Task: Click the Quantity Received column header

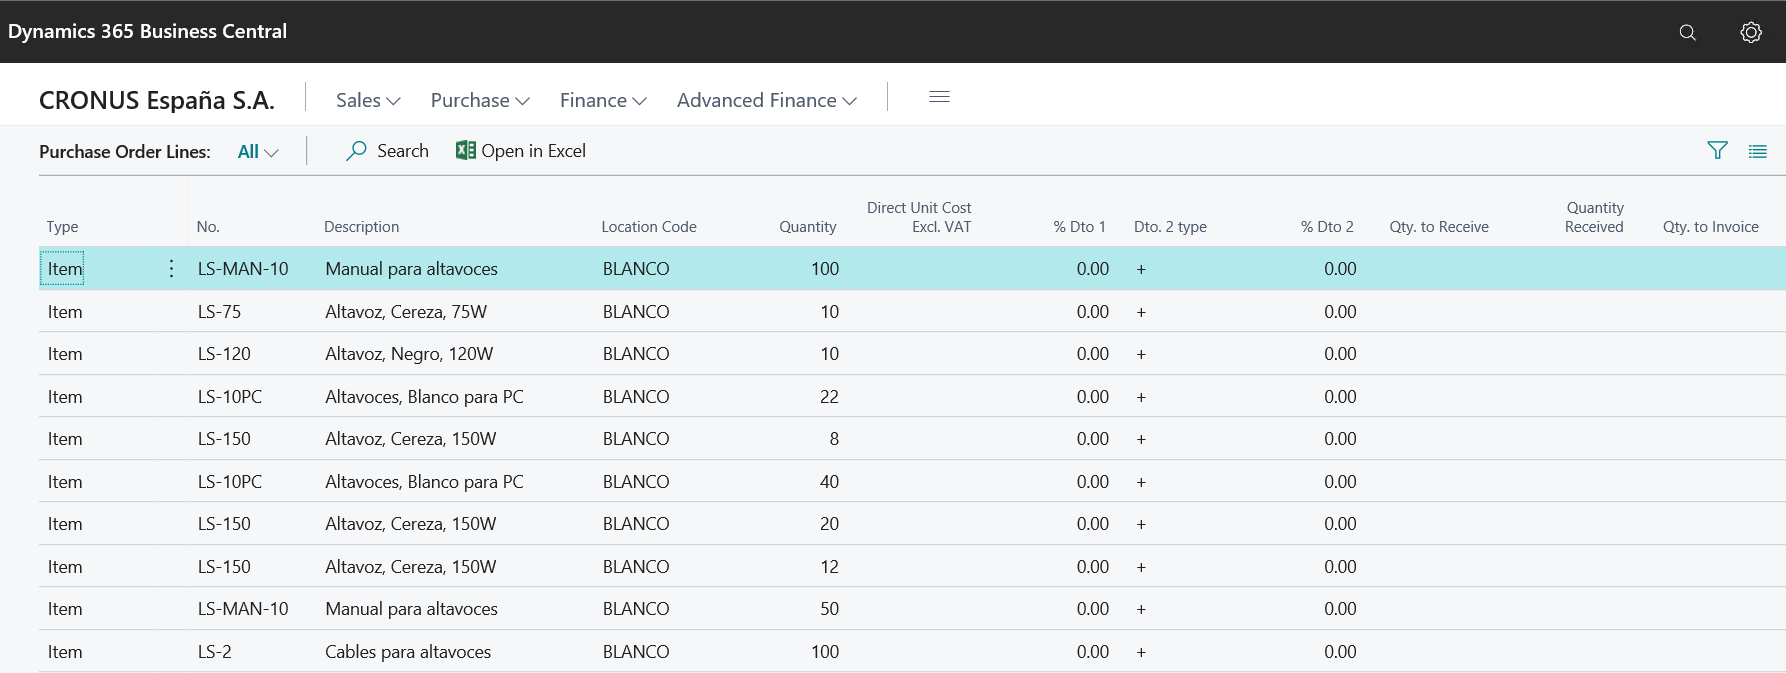Action: [1594, 217]
